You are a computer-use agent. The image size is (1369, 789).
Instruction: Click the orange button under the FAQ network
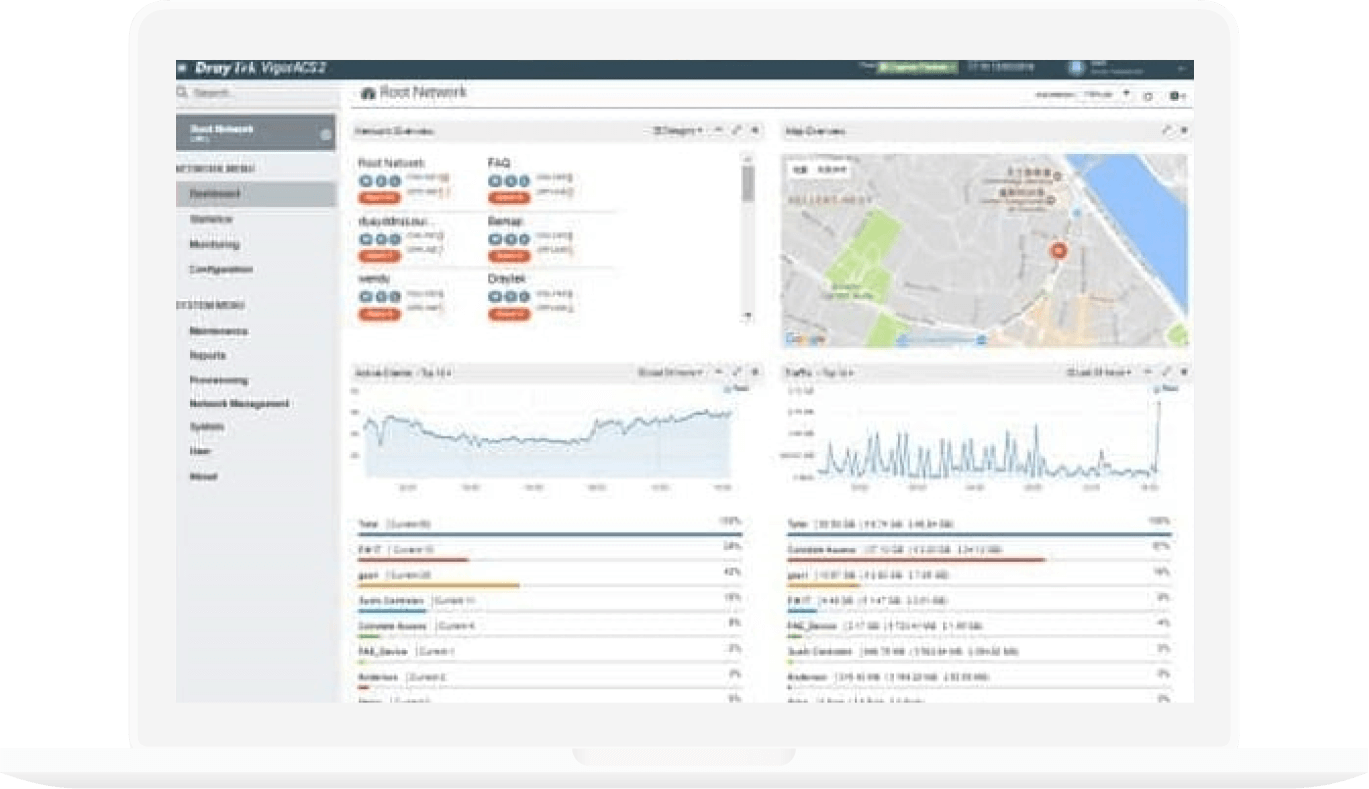tap(509, 198)
